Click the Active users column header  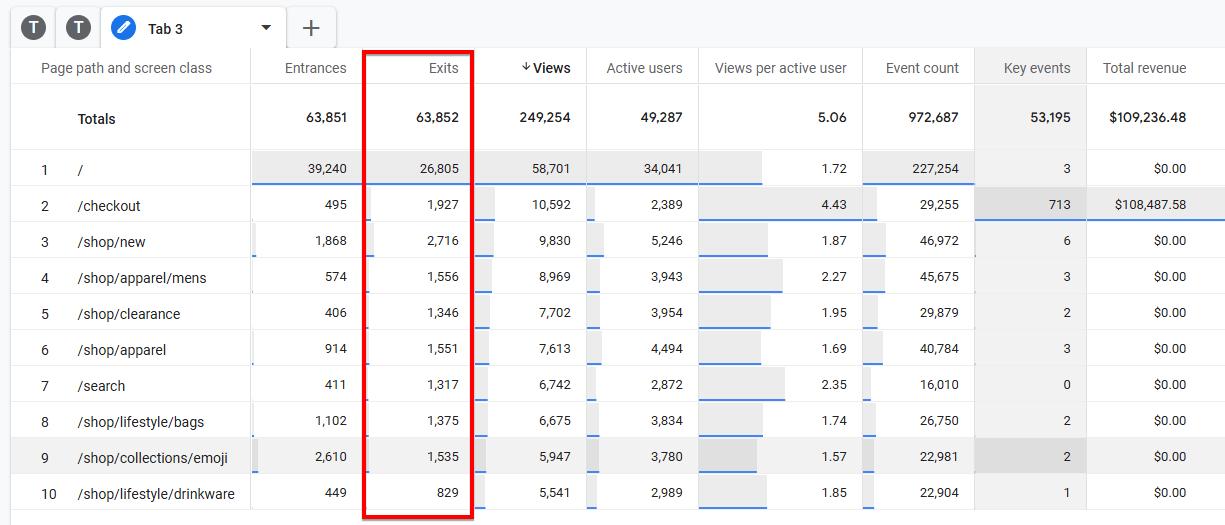[644, 68]
